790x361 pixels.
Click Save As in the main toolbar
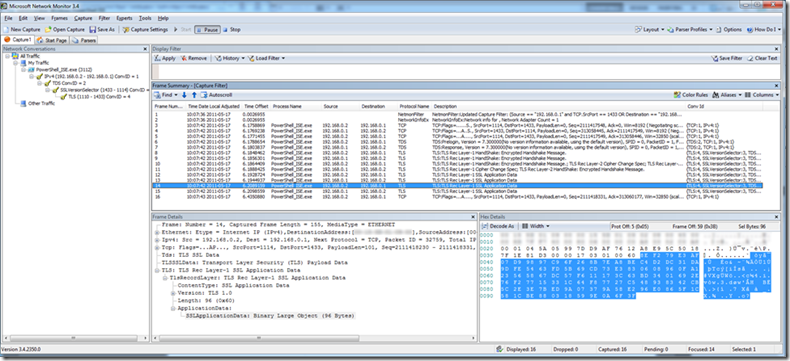pyautogui.click(x=102, y=30)
